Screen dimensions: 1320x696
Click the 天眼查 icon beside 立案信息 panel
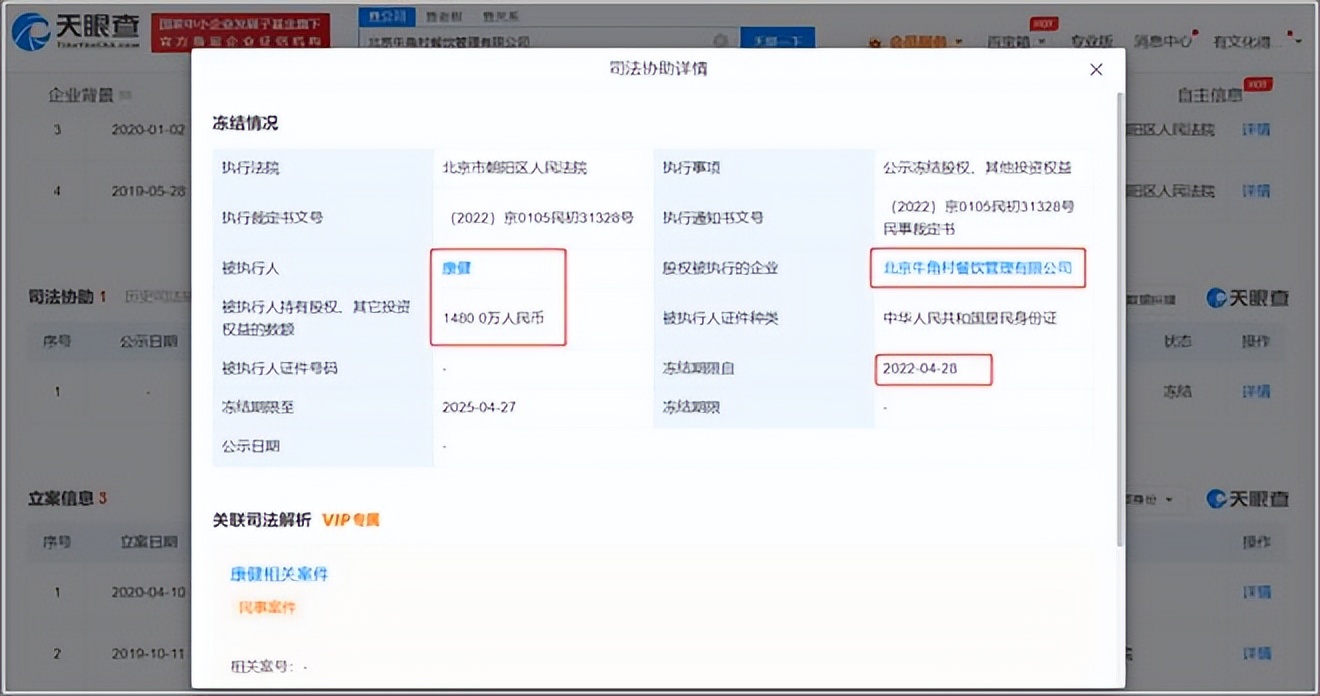pos(1216,498)
